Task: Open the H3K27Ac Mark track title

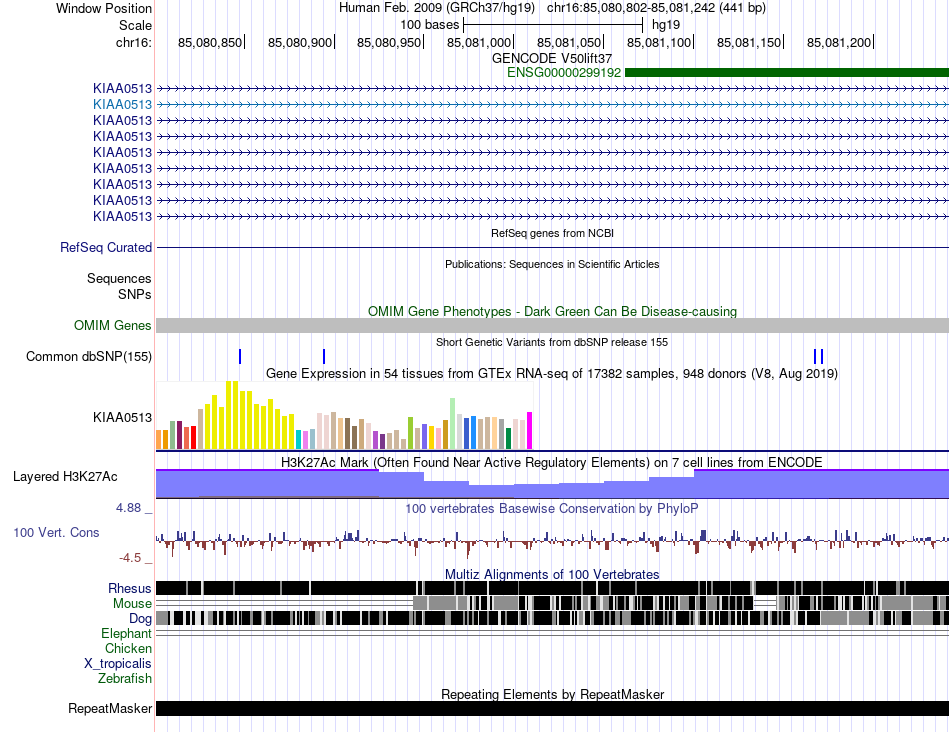Action: pos(552,462)
